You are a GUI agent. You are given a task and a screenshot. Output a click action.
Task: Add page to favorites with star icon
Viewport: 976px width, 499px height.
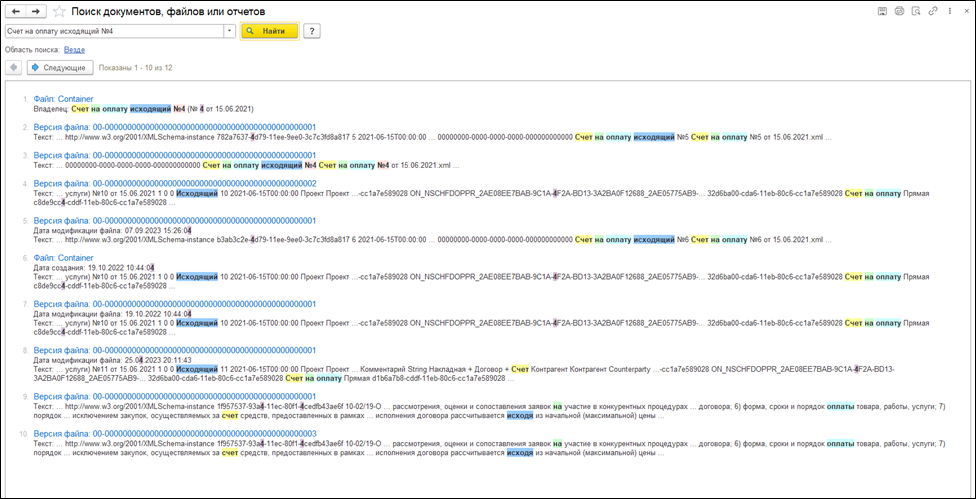click(61, 11)
